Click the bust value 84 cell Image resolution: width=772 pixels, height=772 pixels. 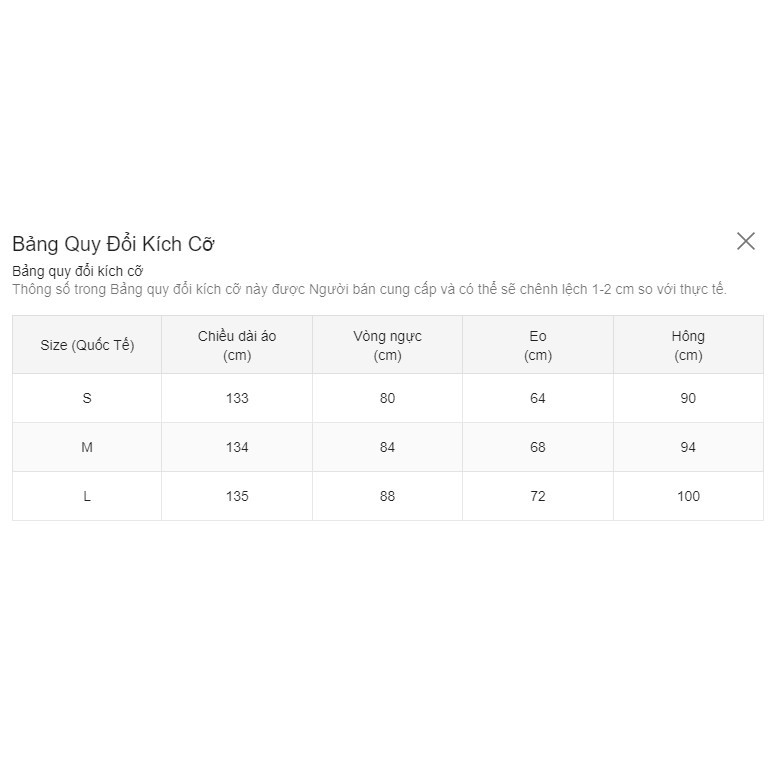387,447
